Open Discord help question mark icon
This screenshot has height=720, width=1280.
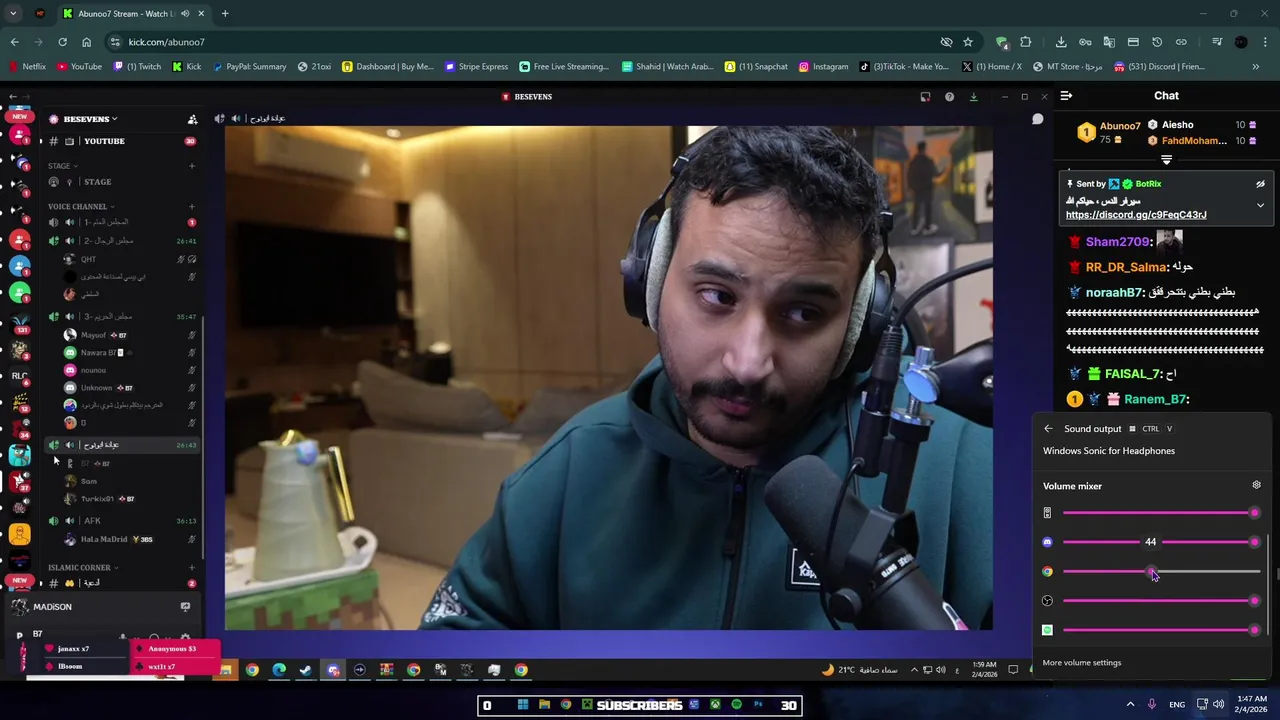pyautogui.click(x=949, y=97)
